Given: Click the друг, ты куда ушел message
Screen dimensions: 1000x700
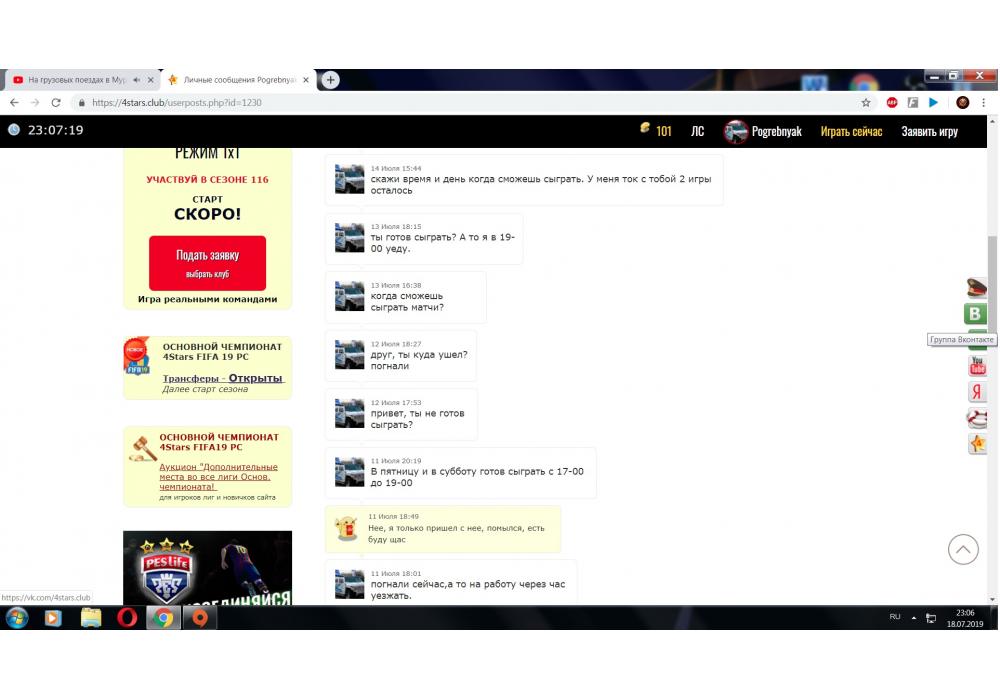Looking at the screenshot, I should click(401, 356).
